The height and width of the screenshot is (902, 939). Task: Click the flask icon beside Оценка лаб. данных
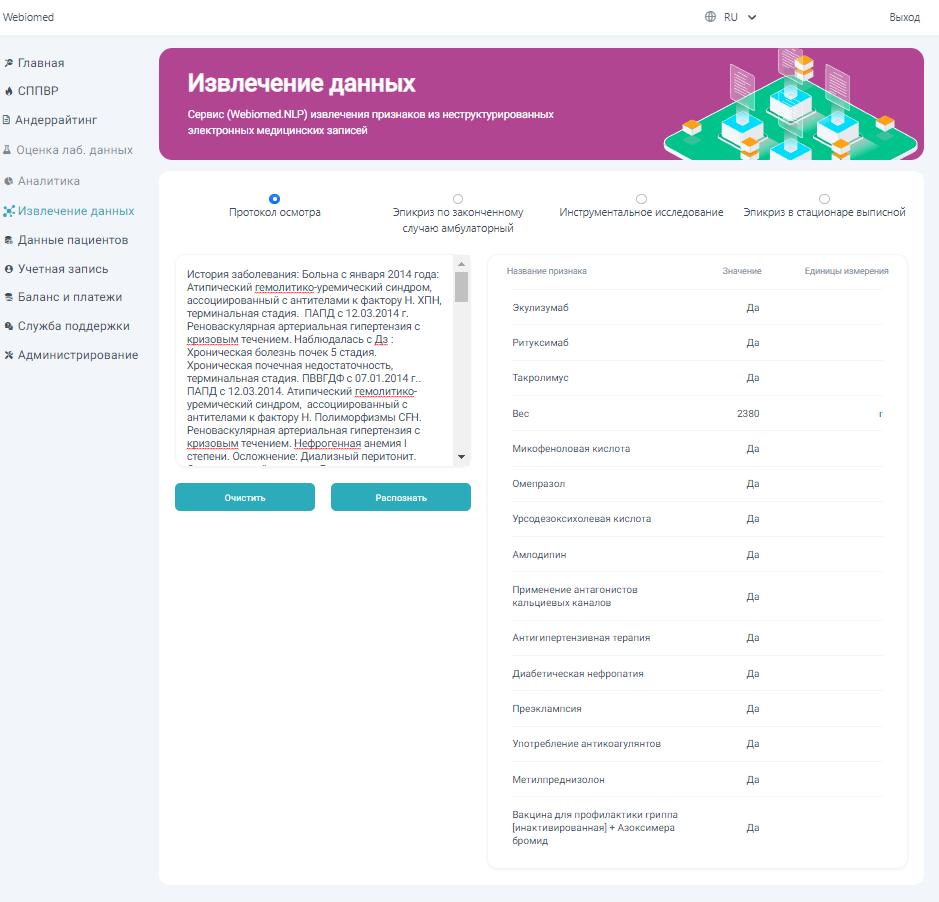tap(7, 150)
